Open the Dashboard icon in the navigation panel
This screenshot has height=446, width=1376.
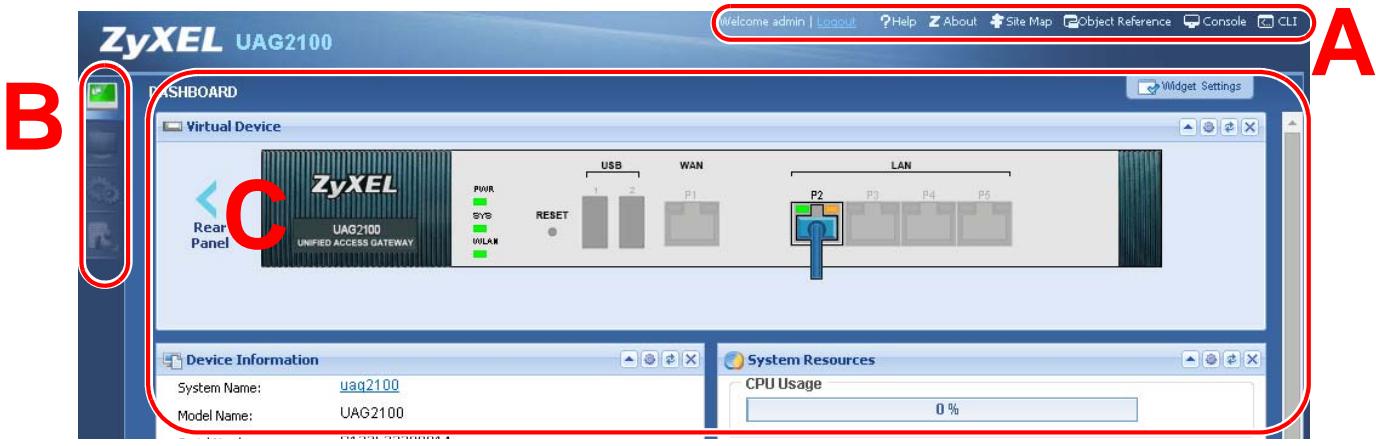click(104, 95)
